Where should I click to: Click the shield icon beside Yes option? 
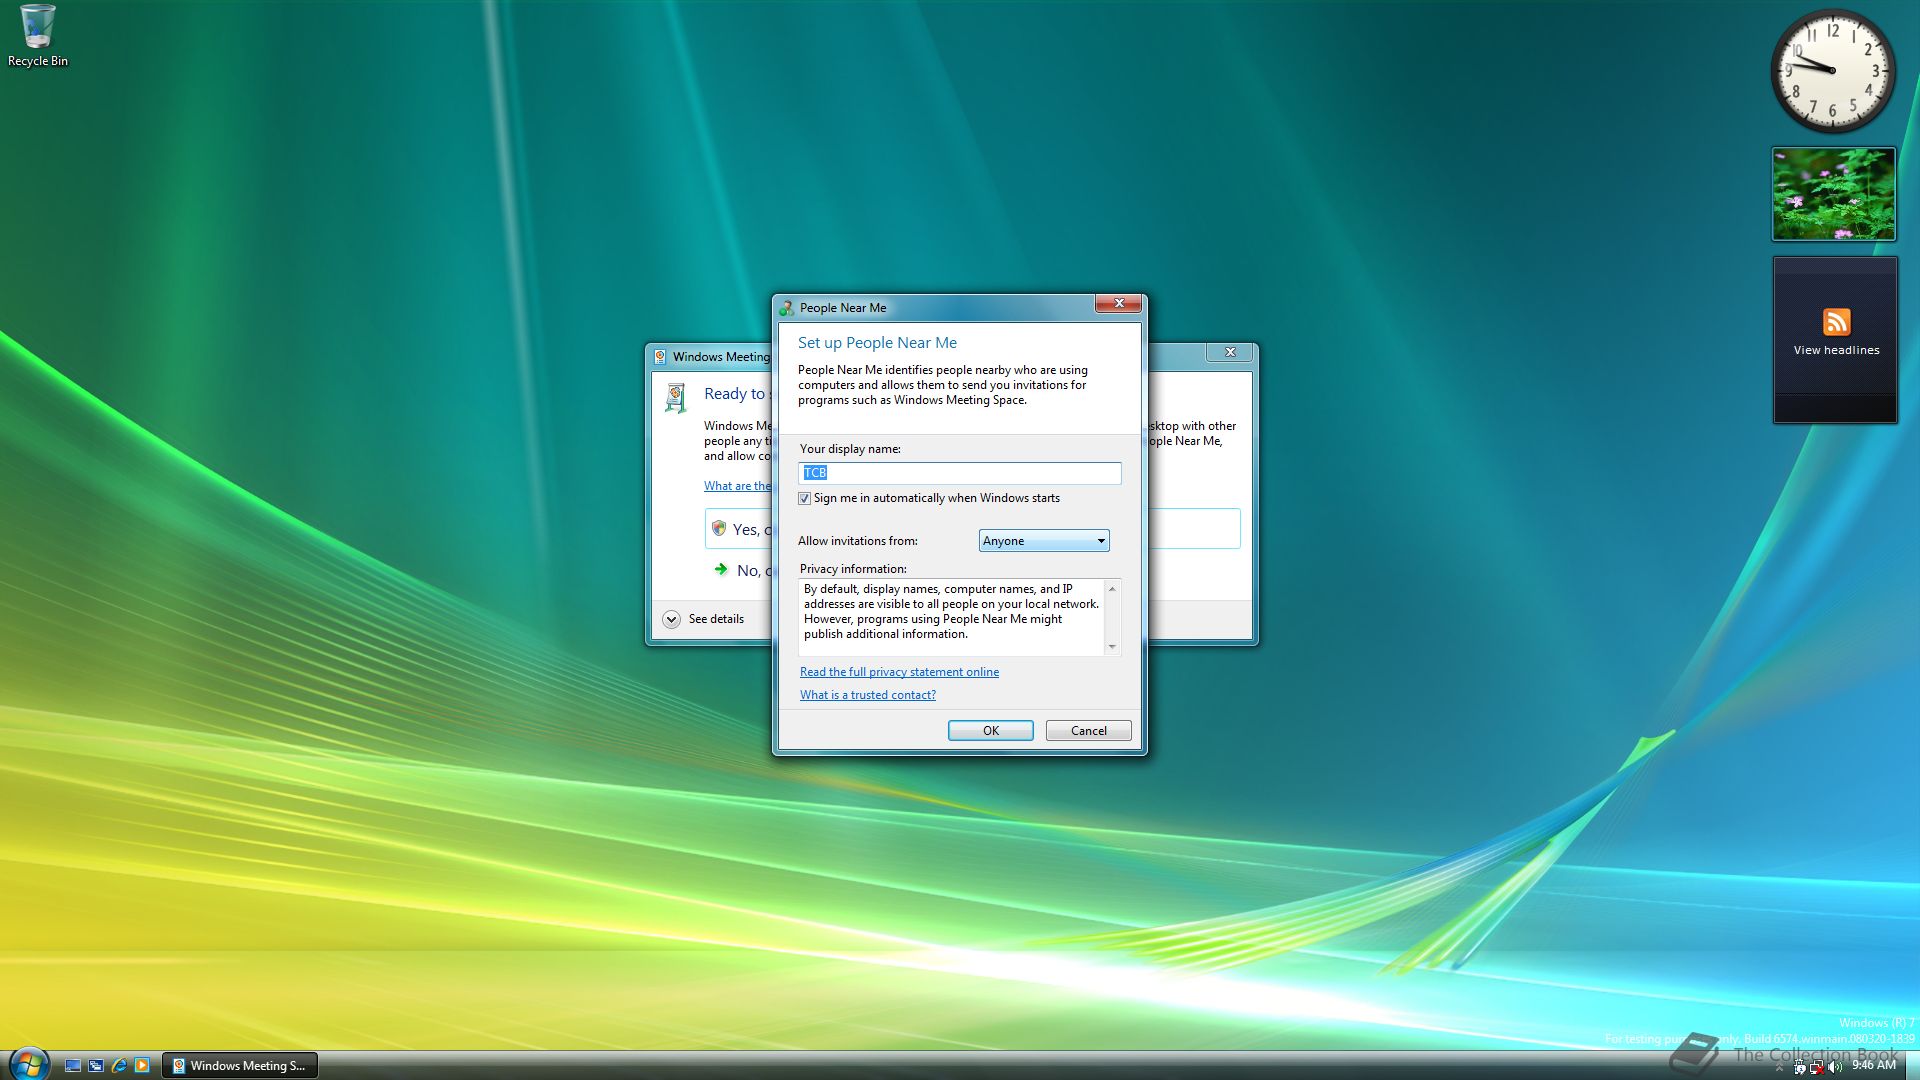click(718, 528)
